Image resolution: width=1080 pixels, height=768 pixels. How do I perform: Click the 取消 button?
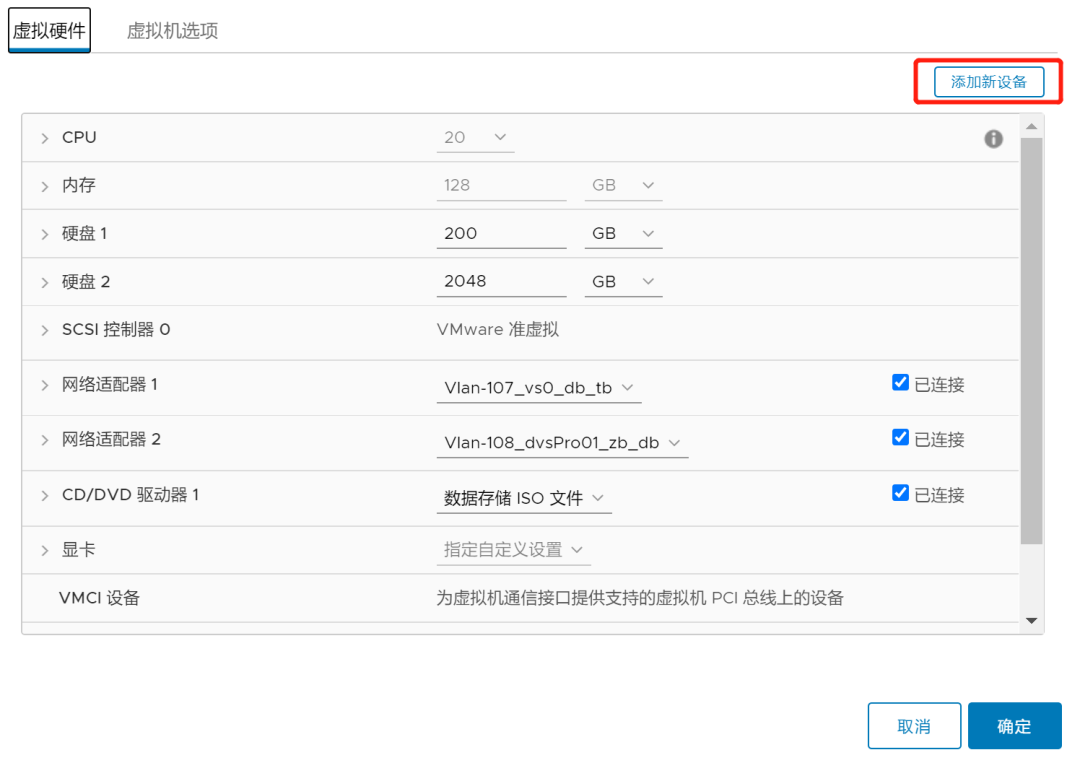[x=914, y=726]
